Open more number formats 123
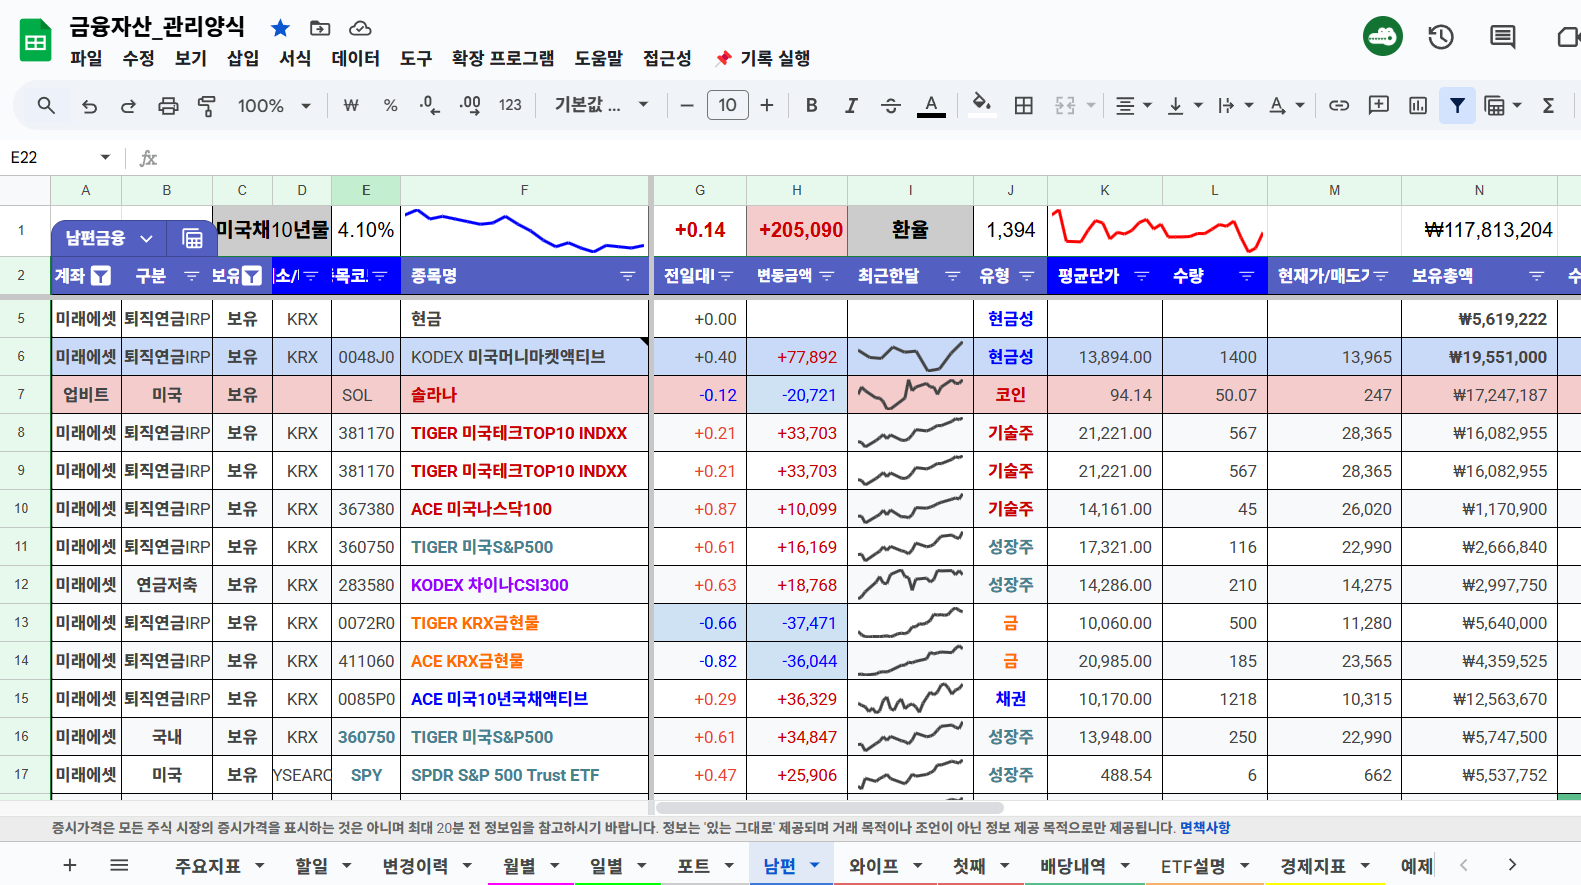Image resolution: width=1581 pixels, height=885 pixels. pos(510,105)
